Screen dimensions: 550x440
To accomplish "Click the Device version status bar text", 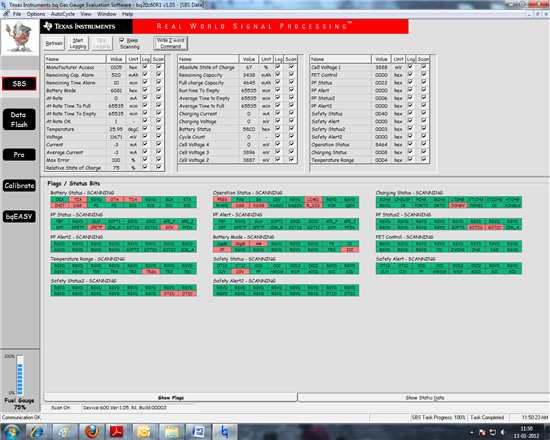I will point(125,408).
